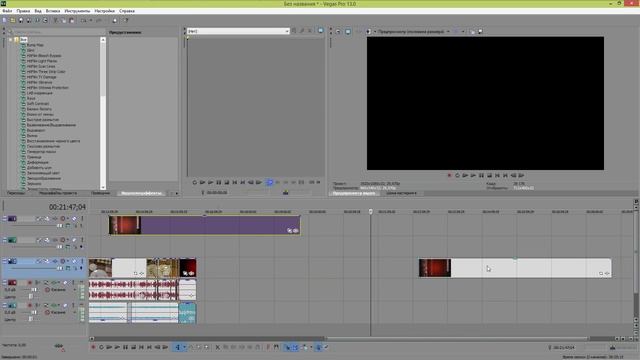Screen dimensions: 640x360
Task: Start recording from the timeline transport bar
Action: pos(93,347)
